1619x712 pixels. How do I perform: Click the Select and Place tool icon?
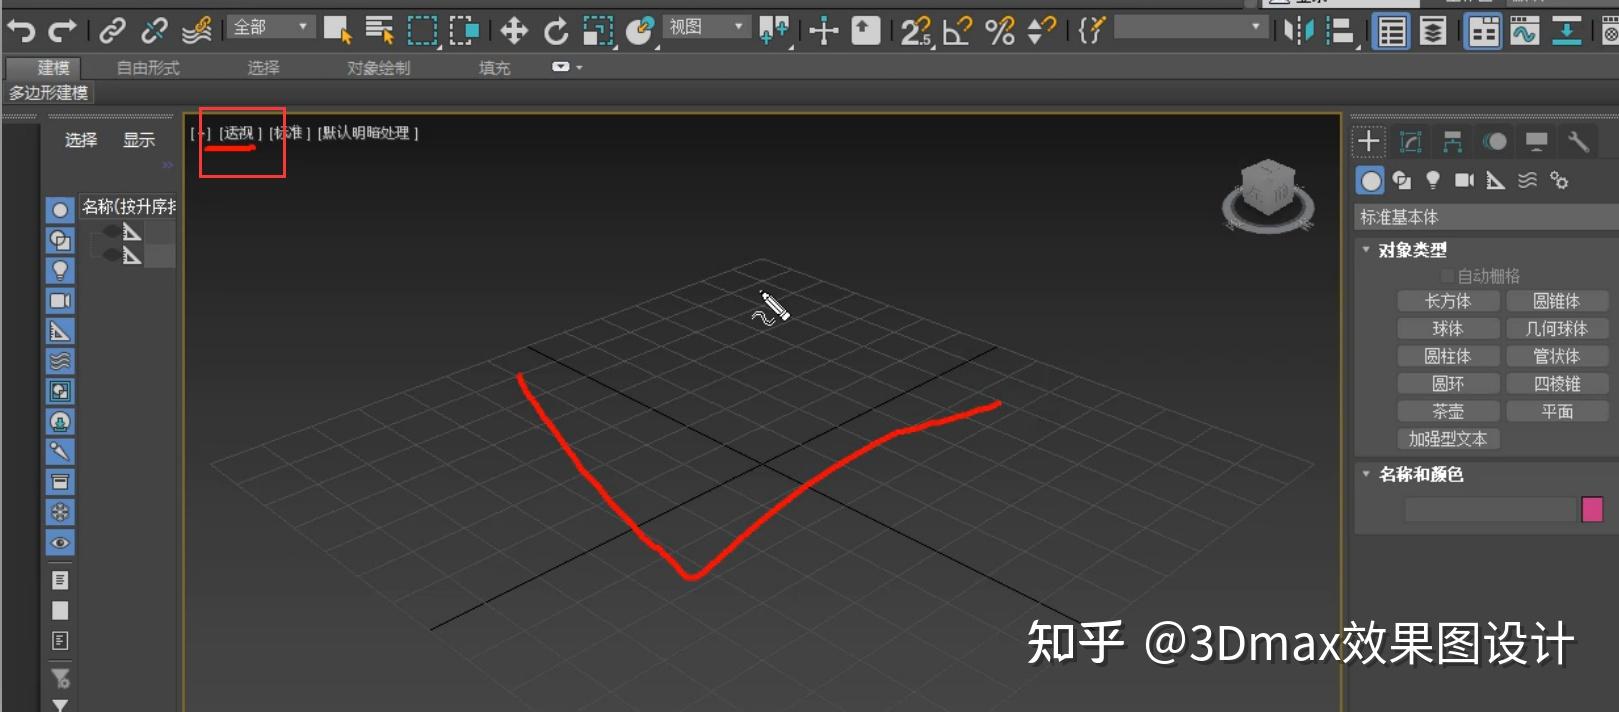pyautogui.click(x=640, y=31)
